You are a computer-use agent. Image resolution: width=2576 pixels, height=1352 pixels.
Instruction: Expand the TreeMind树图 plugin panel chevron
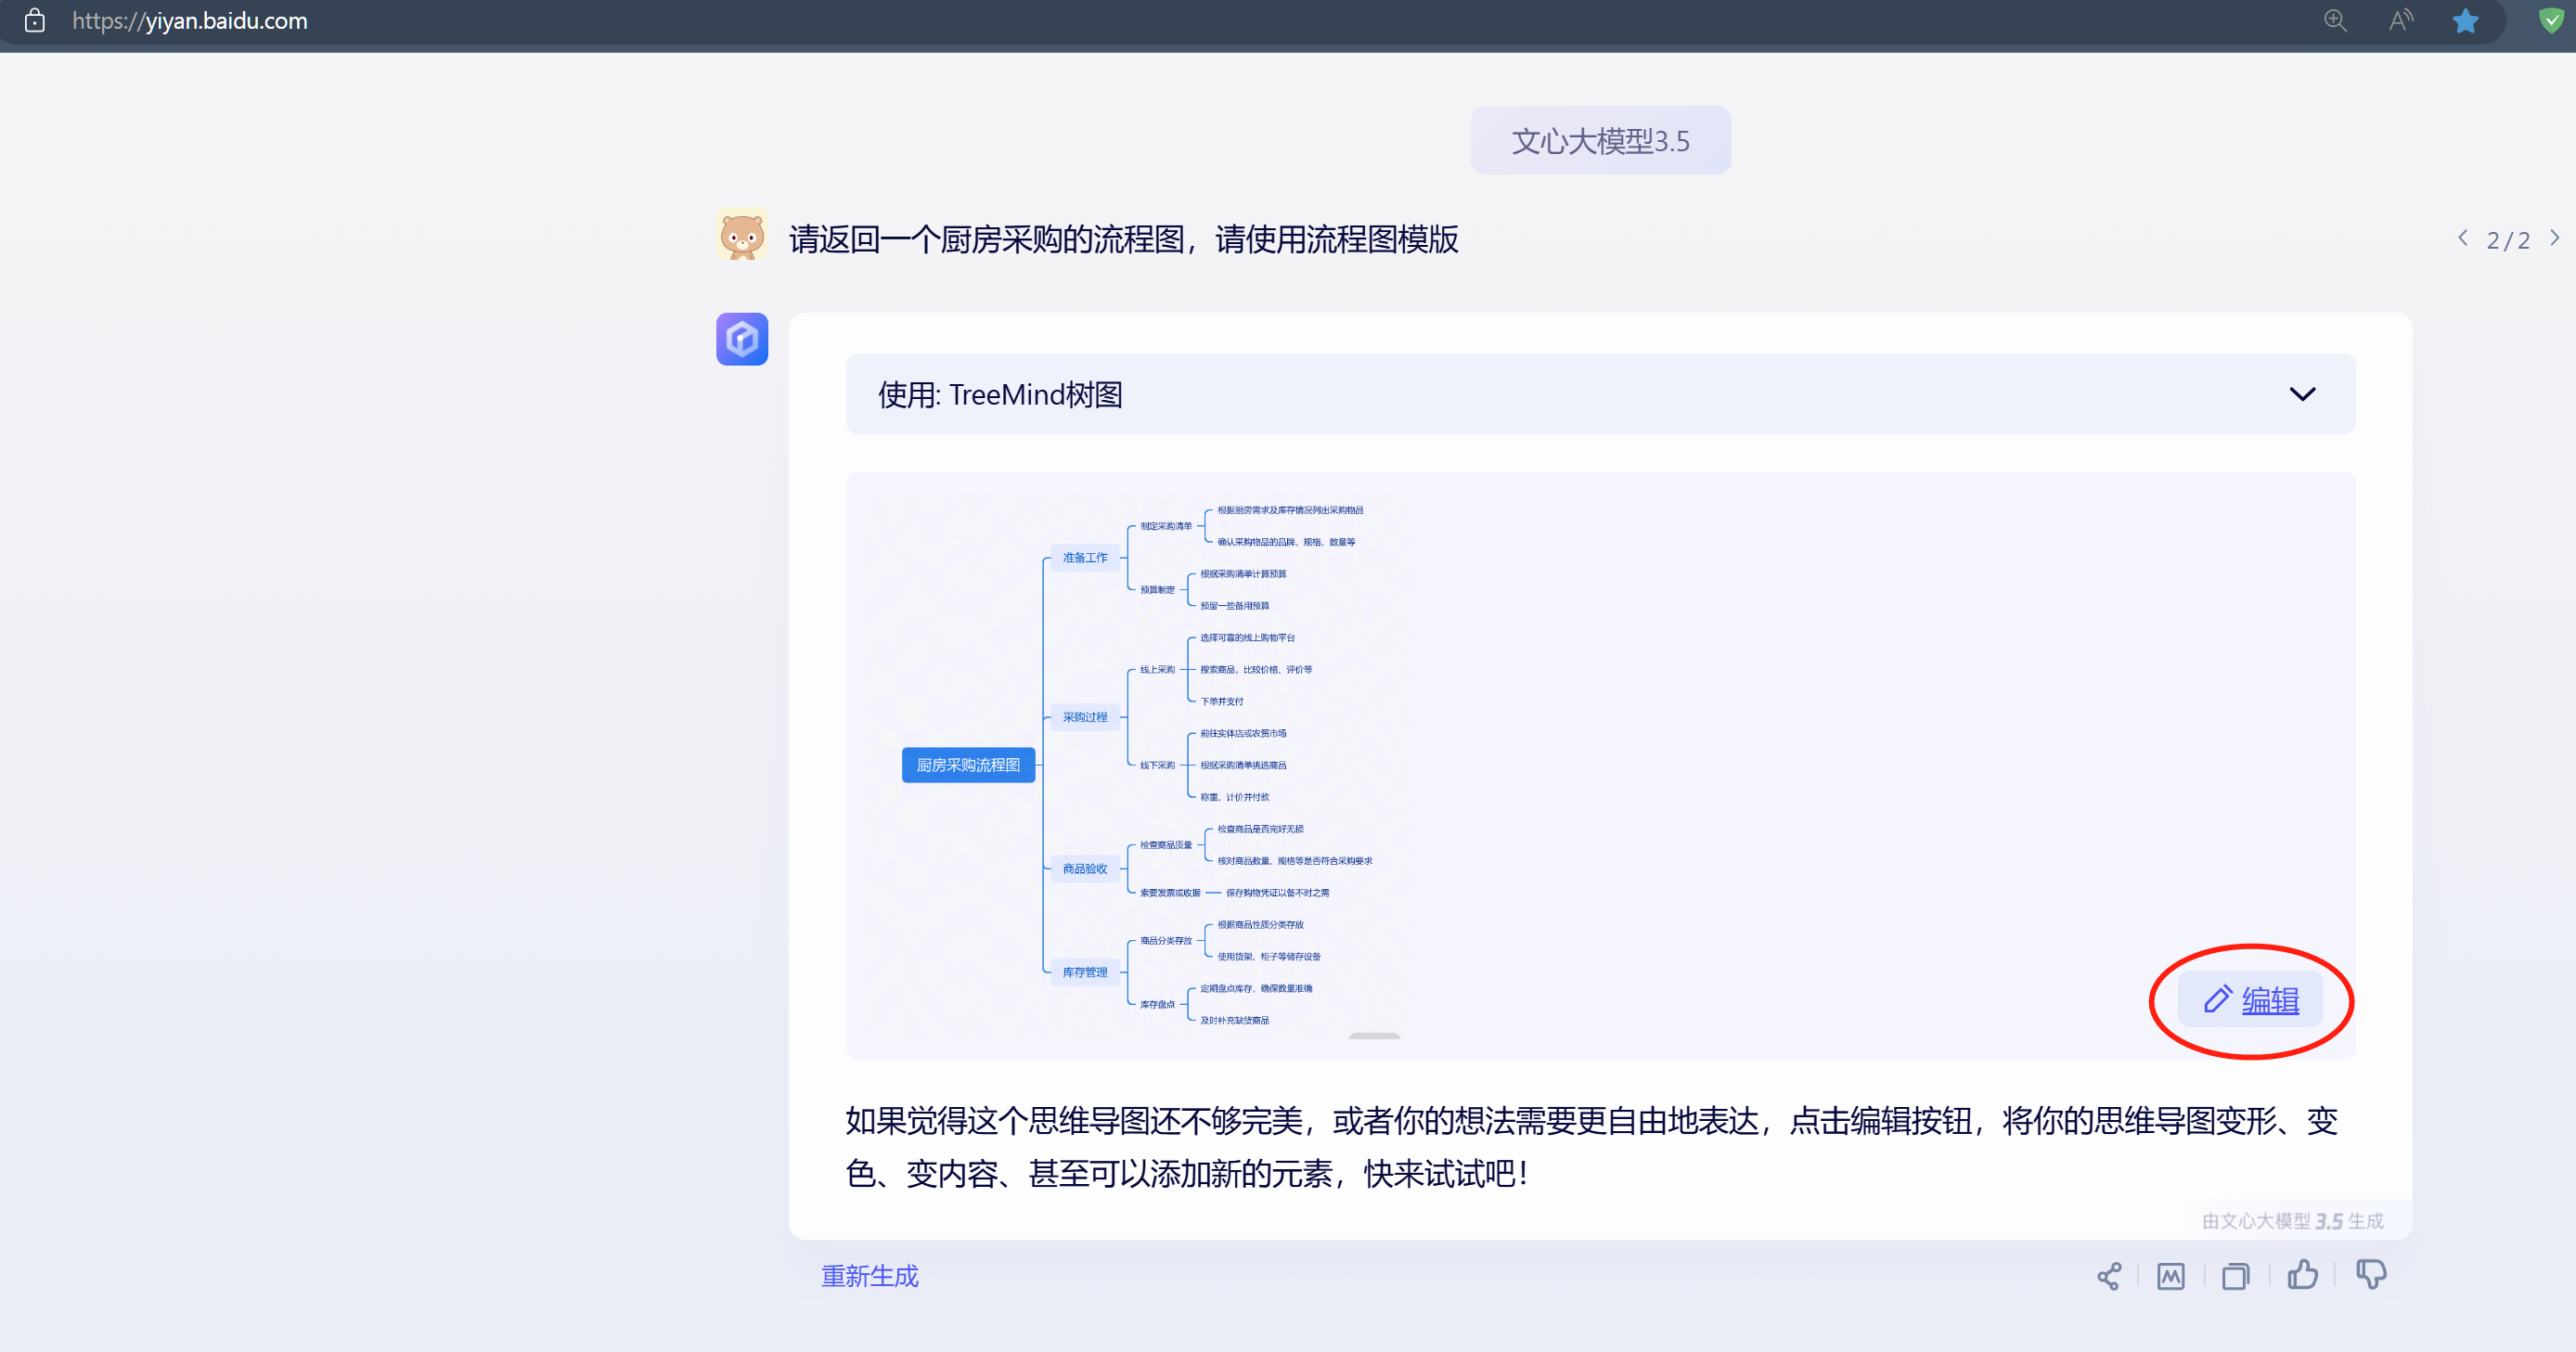2303,394
